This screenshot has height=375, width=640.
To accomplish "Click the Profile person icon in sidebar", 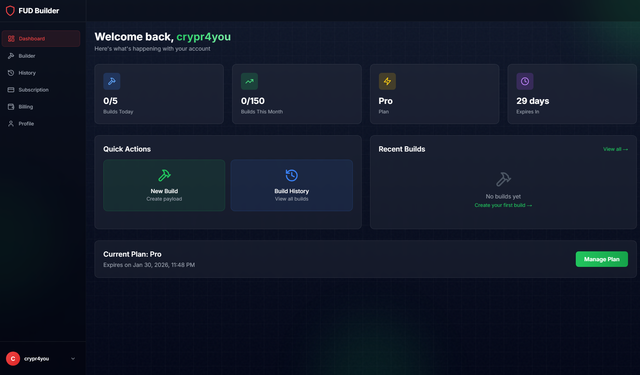I will pos(11,124).
